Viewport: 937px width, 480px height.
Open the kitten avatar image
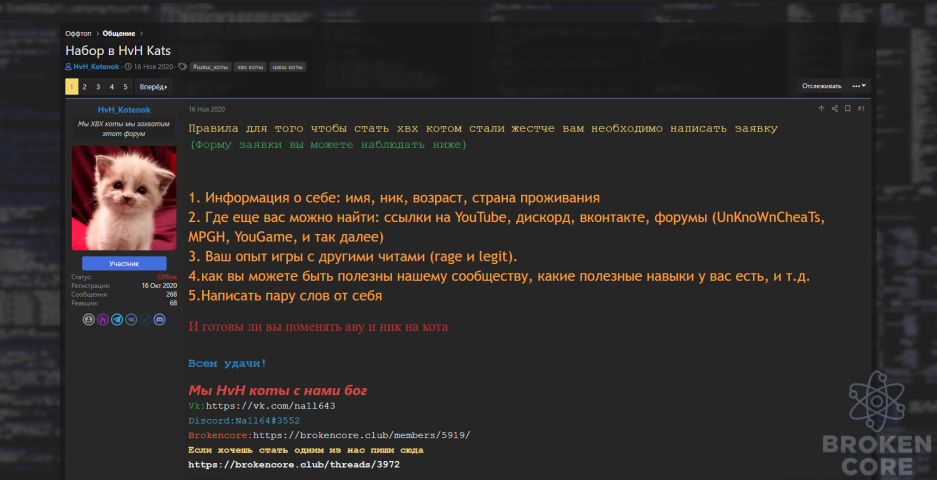tap(124, 198)
